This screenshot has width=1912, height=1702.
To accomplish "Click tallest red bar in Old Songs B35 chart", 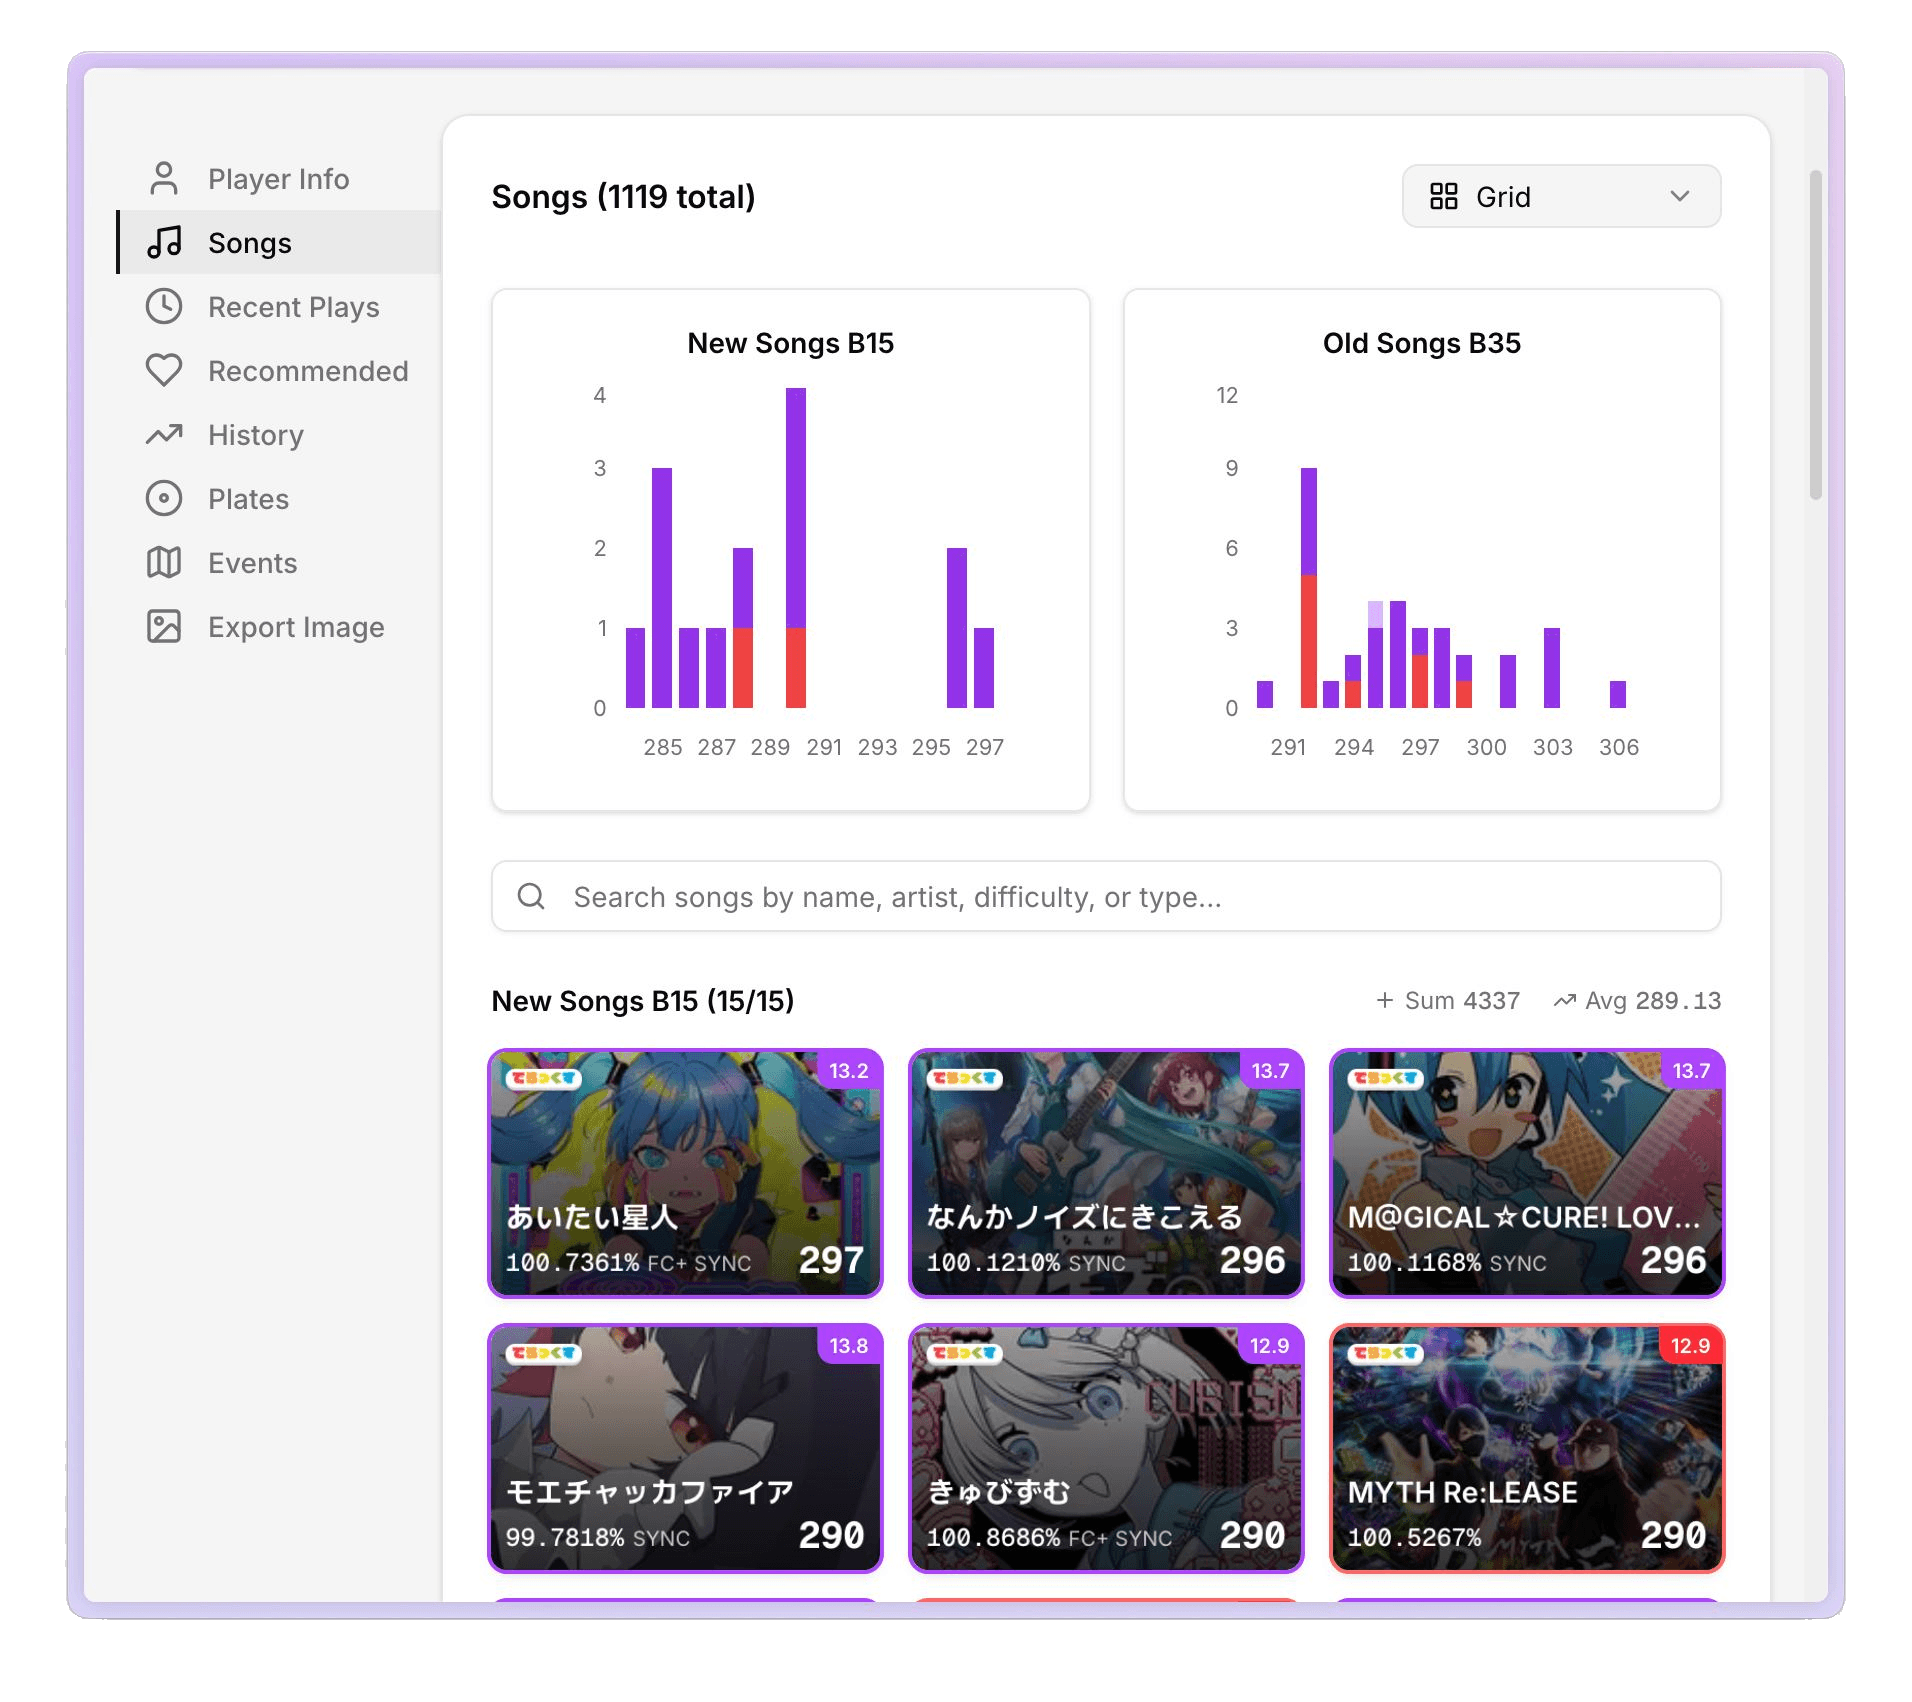I will [x=1308, y=641].
